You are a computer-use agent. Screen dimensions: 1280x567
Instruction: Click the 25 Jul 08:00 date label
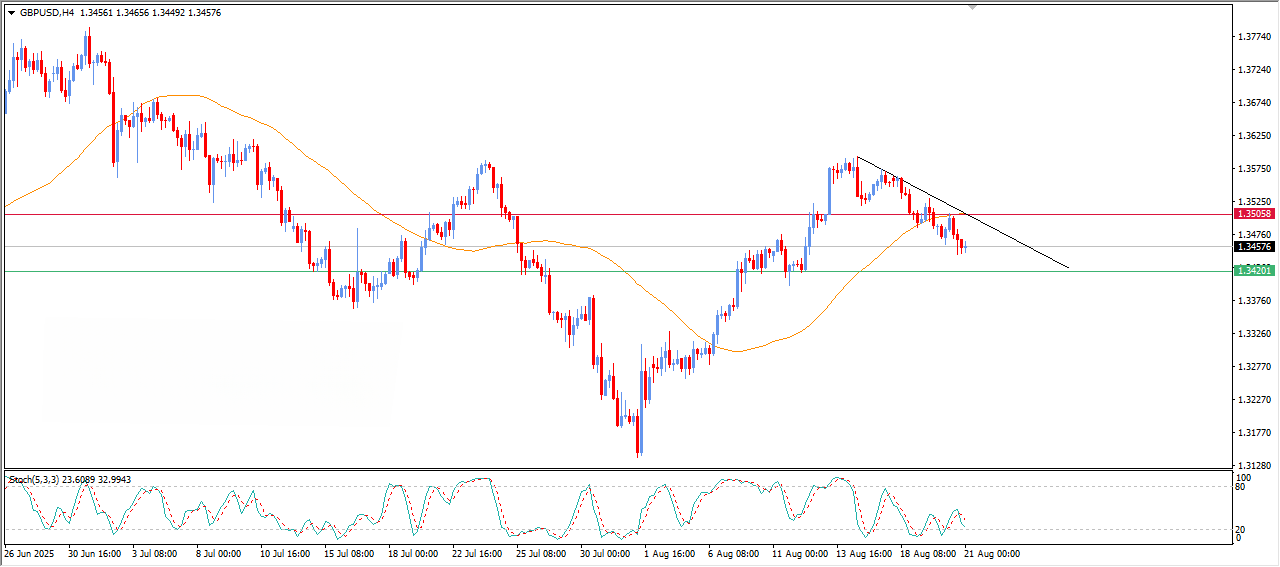(x=542, y=553)
